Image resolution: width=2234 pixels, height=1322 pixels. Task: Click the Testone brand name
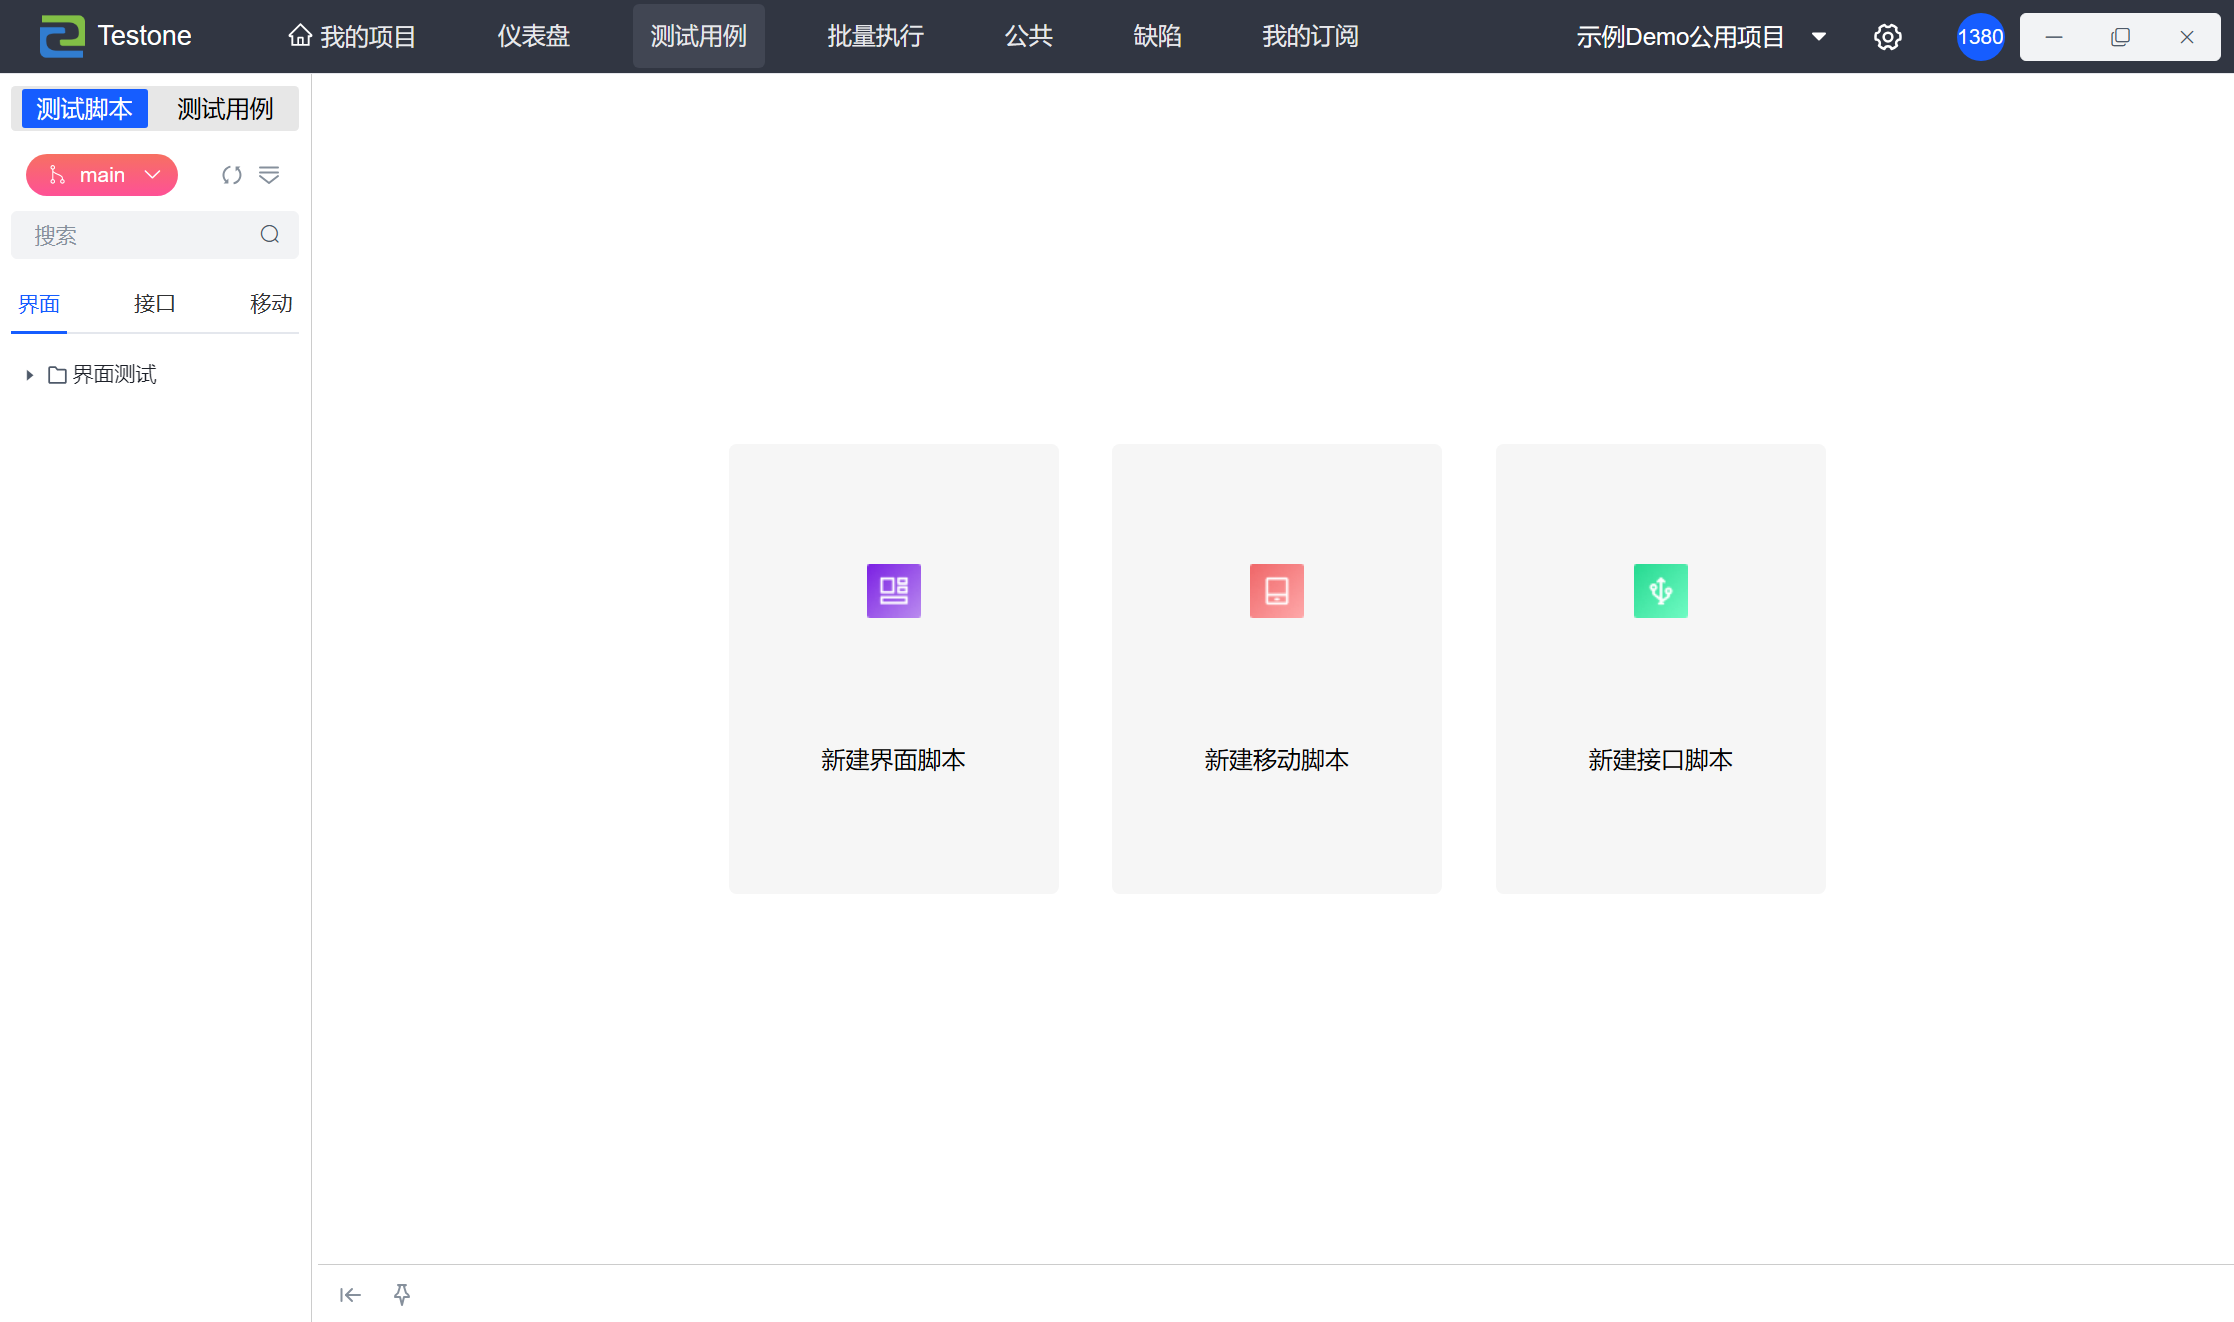145,36
